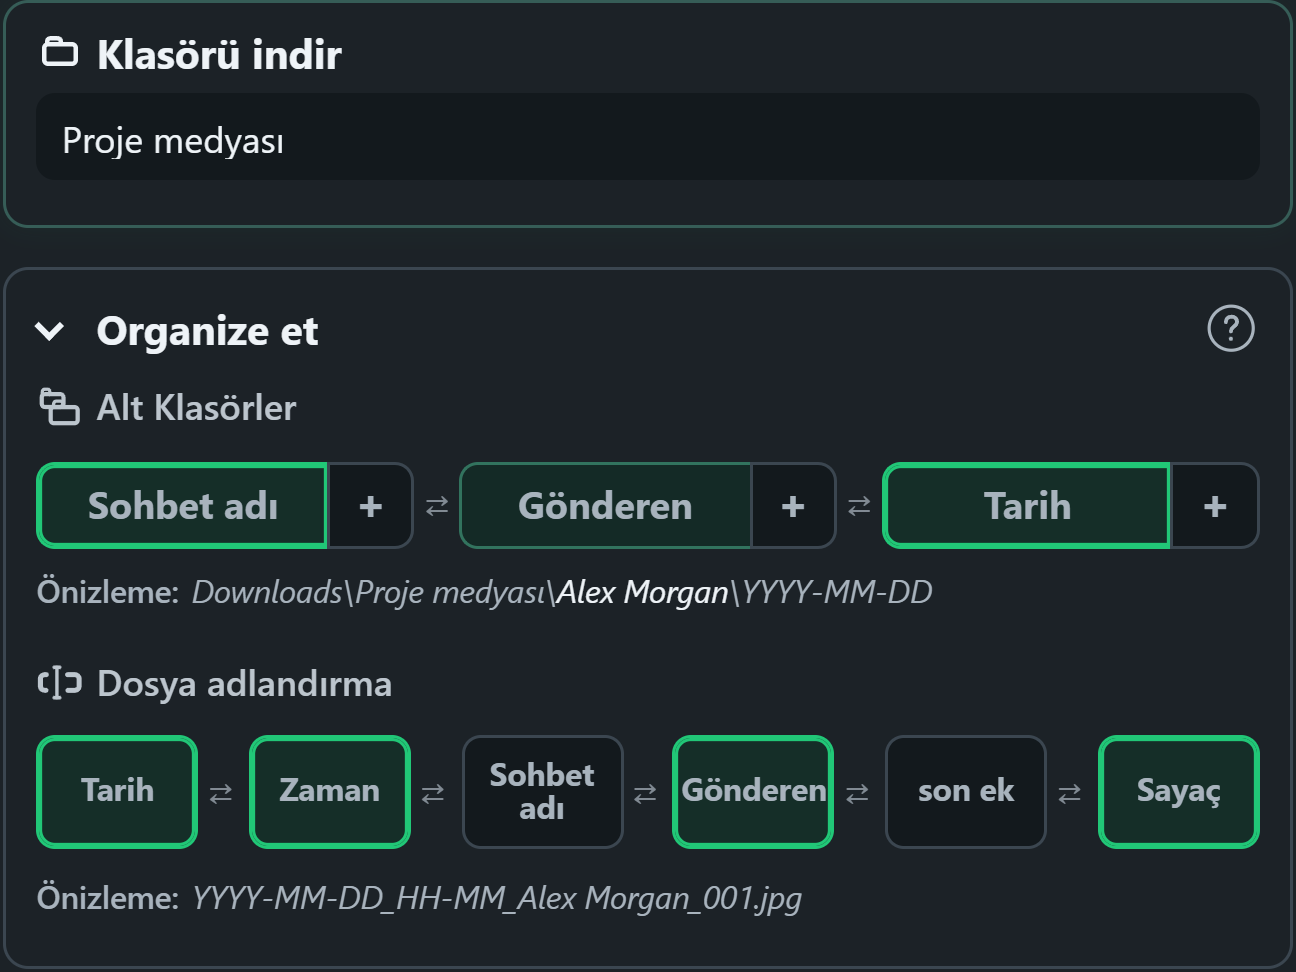Swap Gönderen and Tarih subfolder order
The width and height of the screenshot is (1296, 972).
(x=859, y=506)
